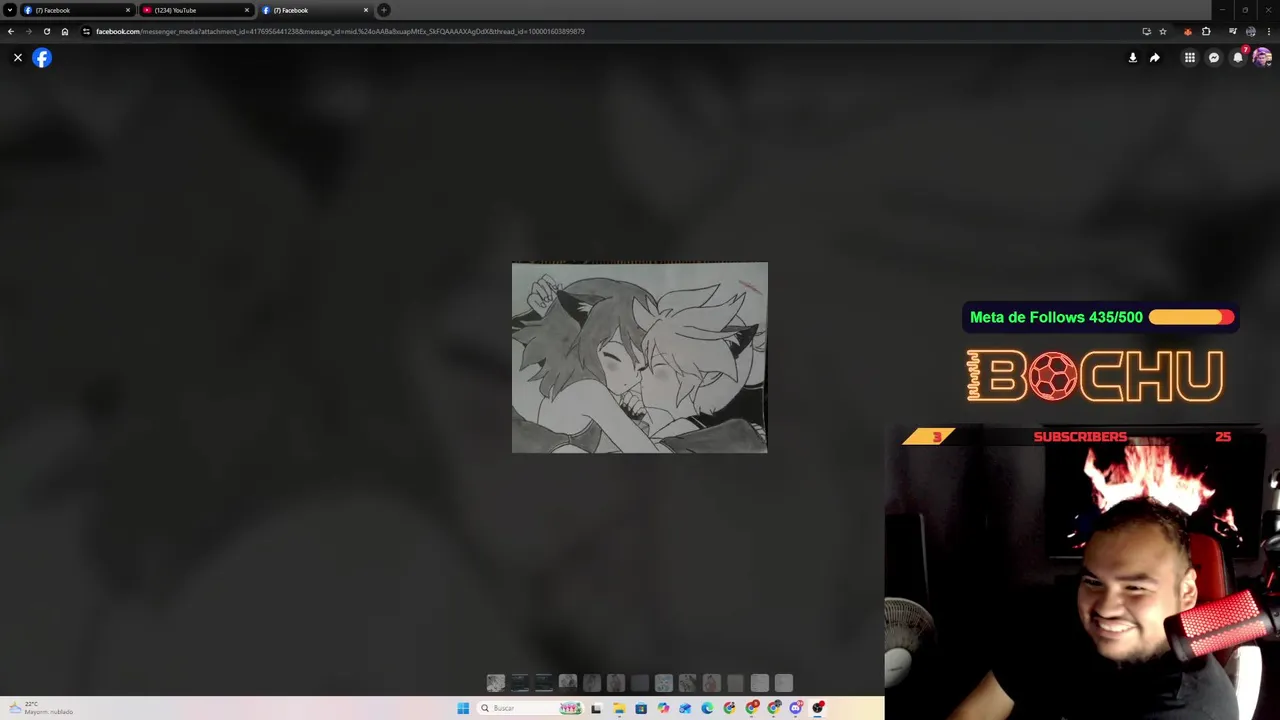Expand the tab search dropdown
This screenshot has height=720, width=1280.
click(x=9, y=10)
